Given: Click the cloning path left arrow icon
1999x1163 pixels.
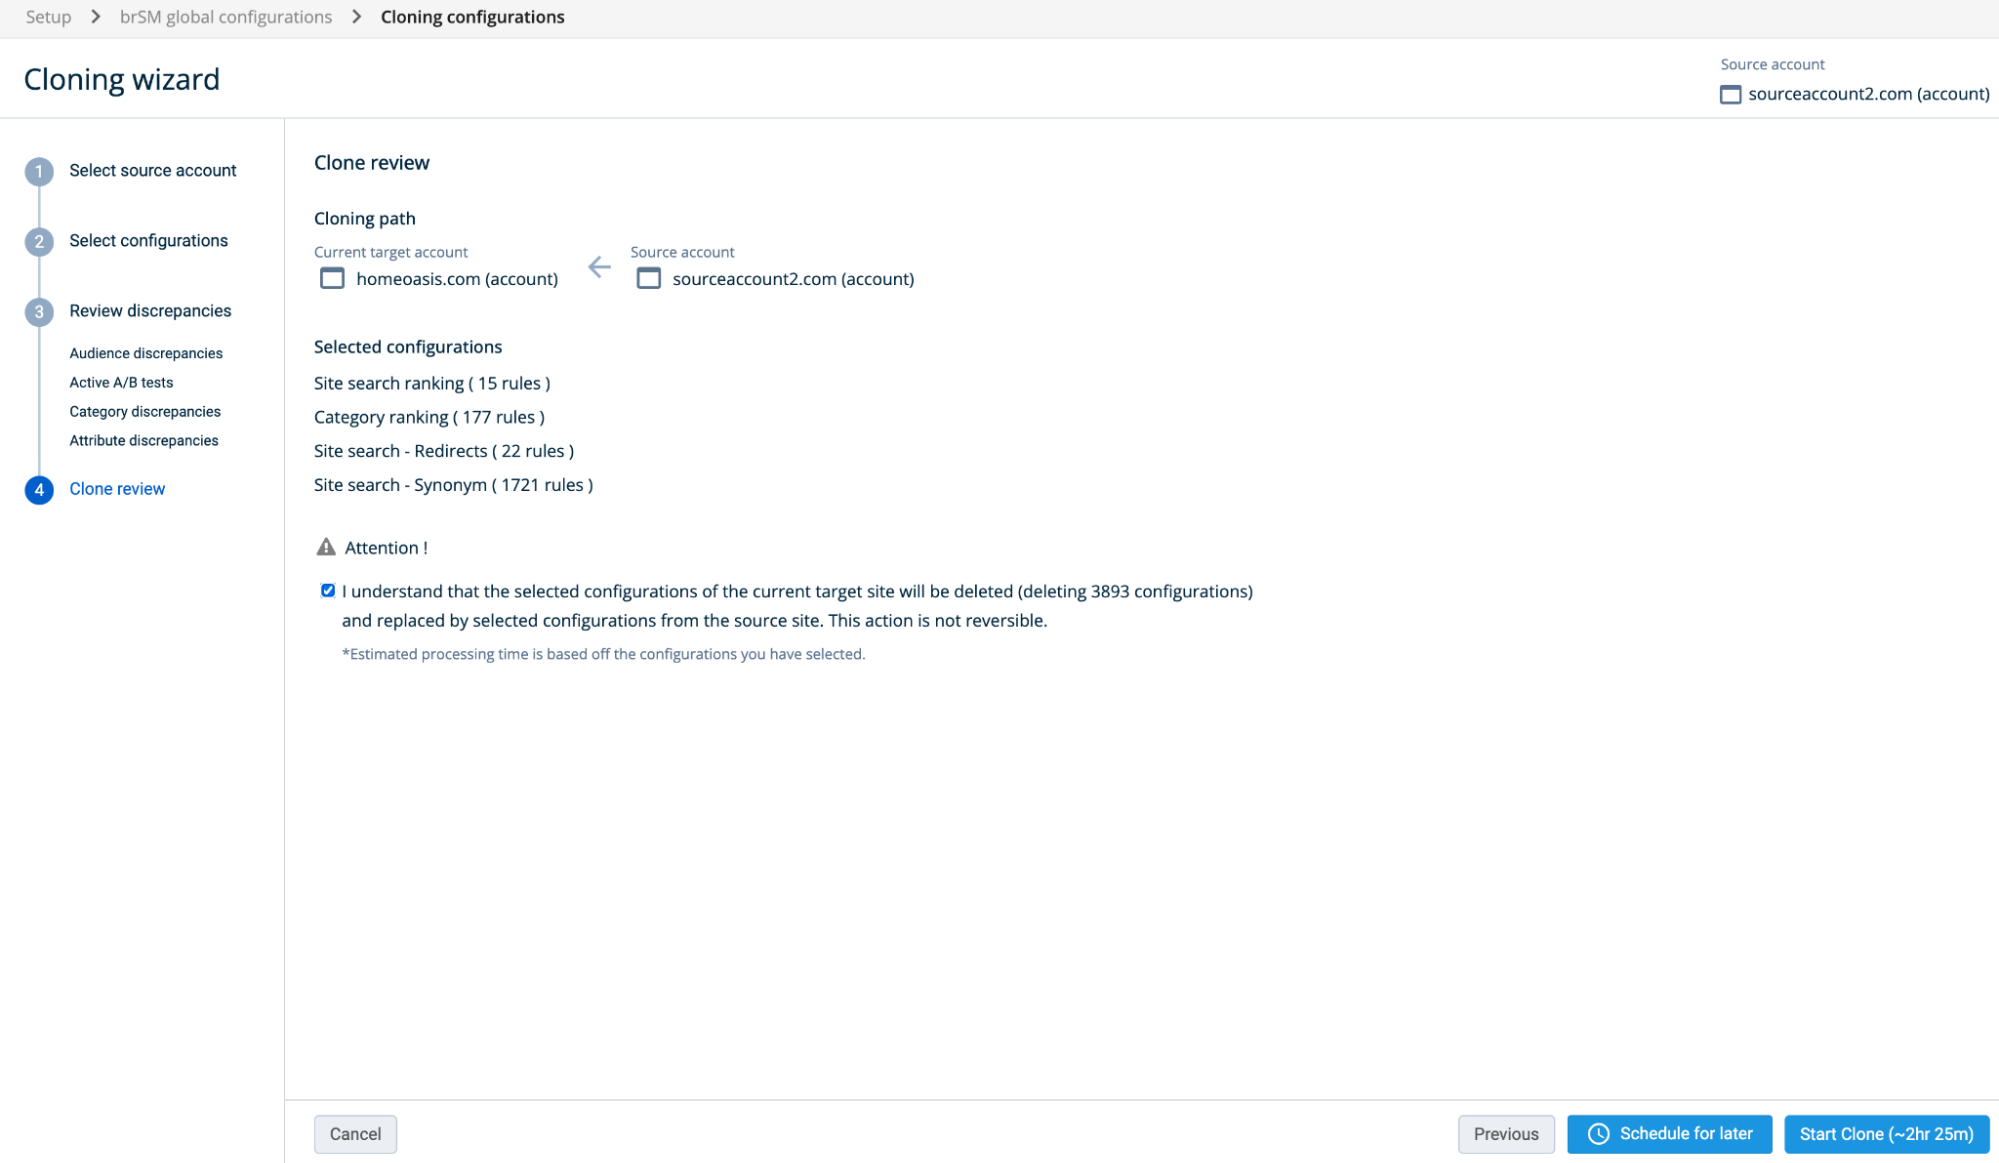Looking at the screenshot, I should (599, 267).
